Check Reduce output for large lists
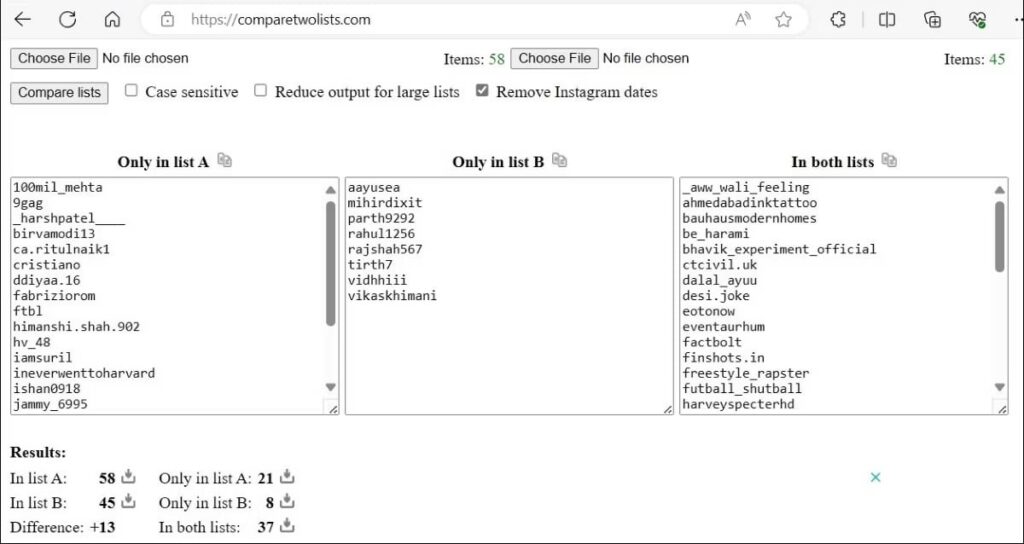This screenshot has height=544, width=1024. tap(260, 91)
